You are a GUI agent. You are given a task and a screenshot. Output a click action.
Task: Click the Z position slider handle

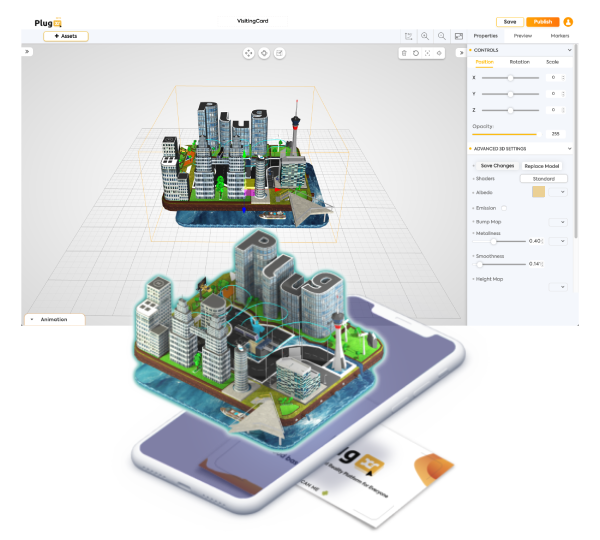pos(510,110)
